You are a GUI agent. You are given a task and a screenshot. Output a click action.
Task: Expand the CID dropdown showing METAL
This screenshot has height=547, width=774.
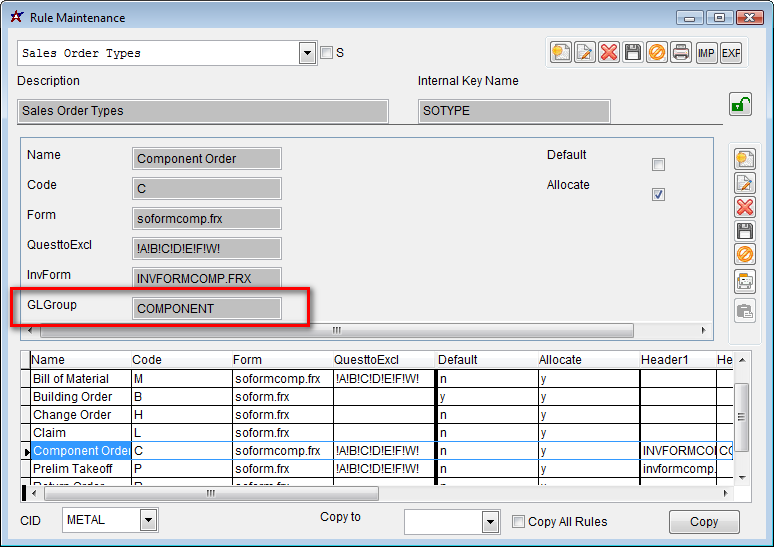149,520
